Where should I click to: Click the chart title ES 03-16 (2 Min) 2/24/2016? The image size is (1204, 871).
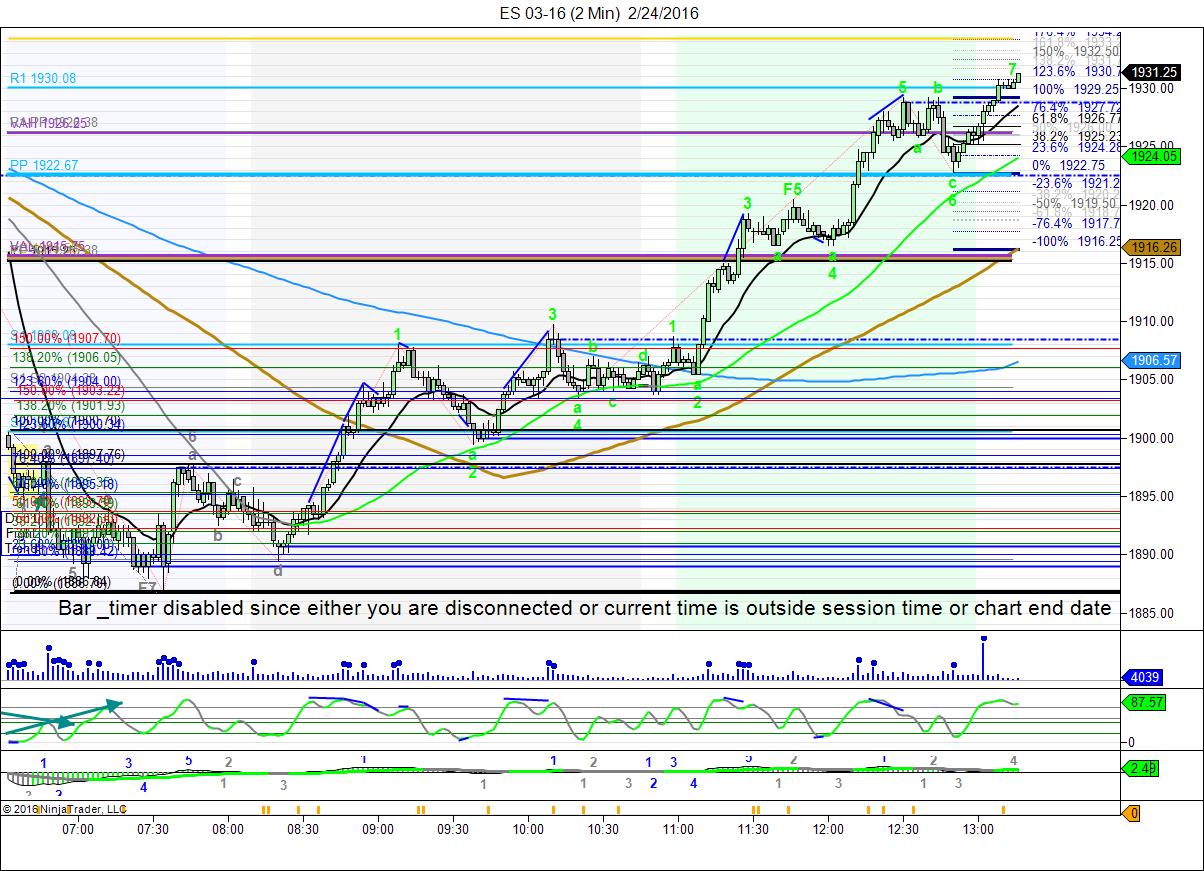pyautogui.click(x=599, y=13)
